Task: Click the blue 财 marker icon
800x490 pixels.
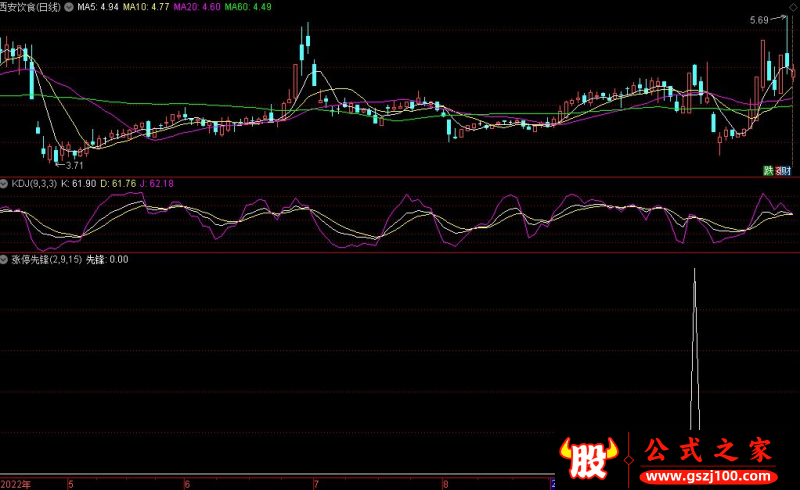Action: point(786,171)
